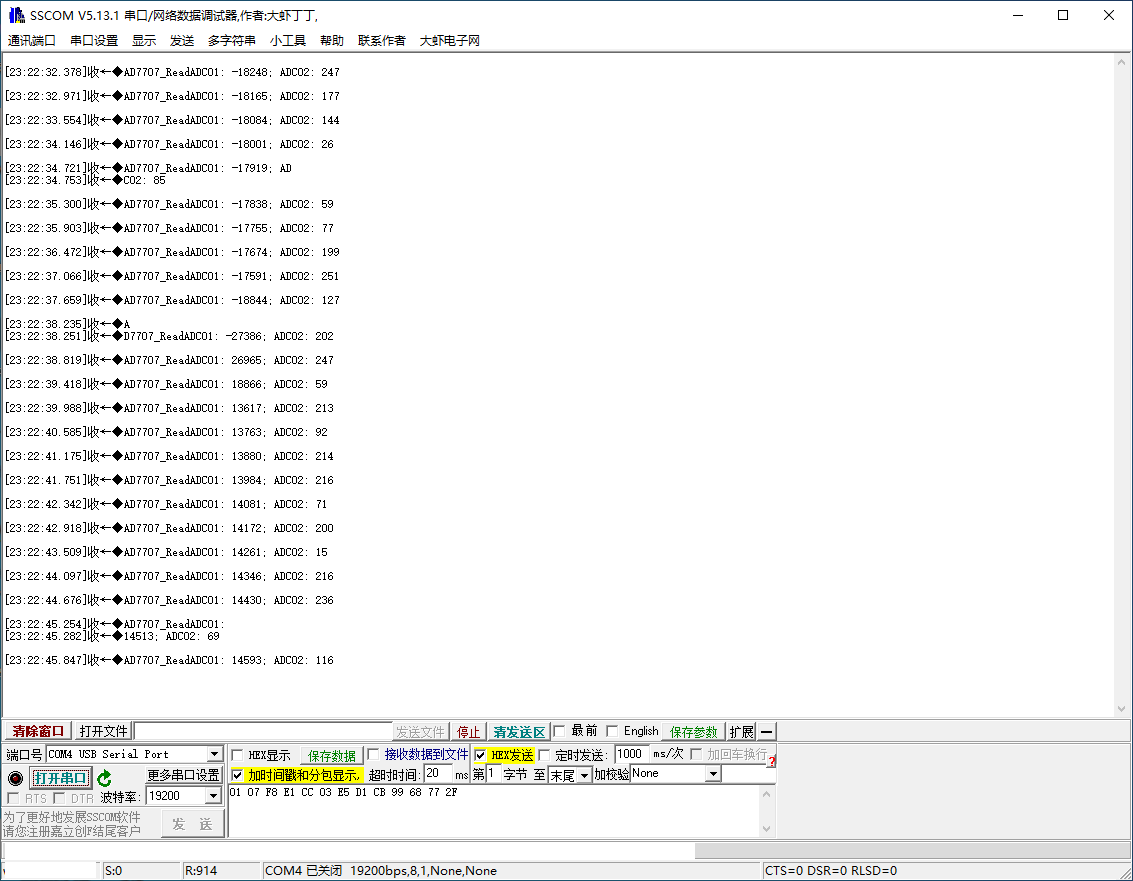Click the minus collapse panel button
Image resolution: width=1133 pixels, height=881 pixels.
[767, 732]
